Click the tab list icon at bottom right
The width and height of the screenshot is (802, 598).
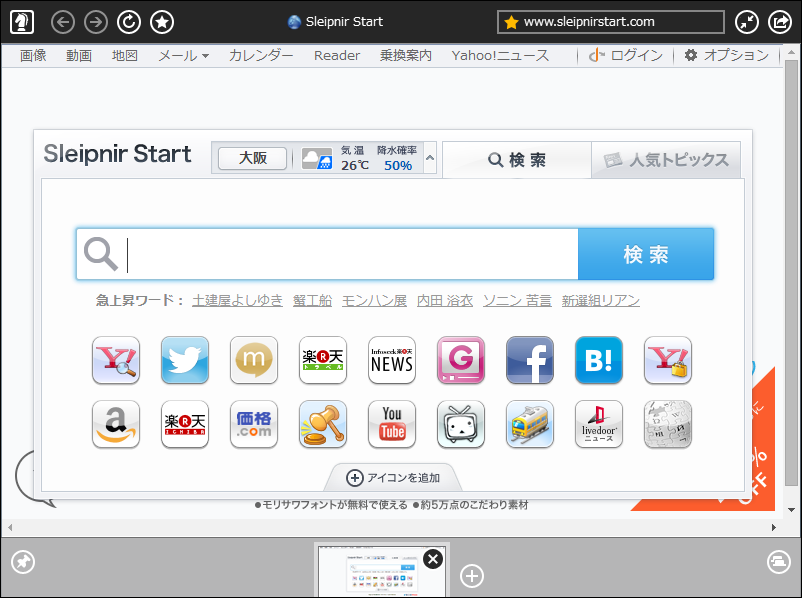pos(779,562)
